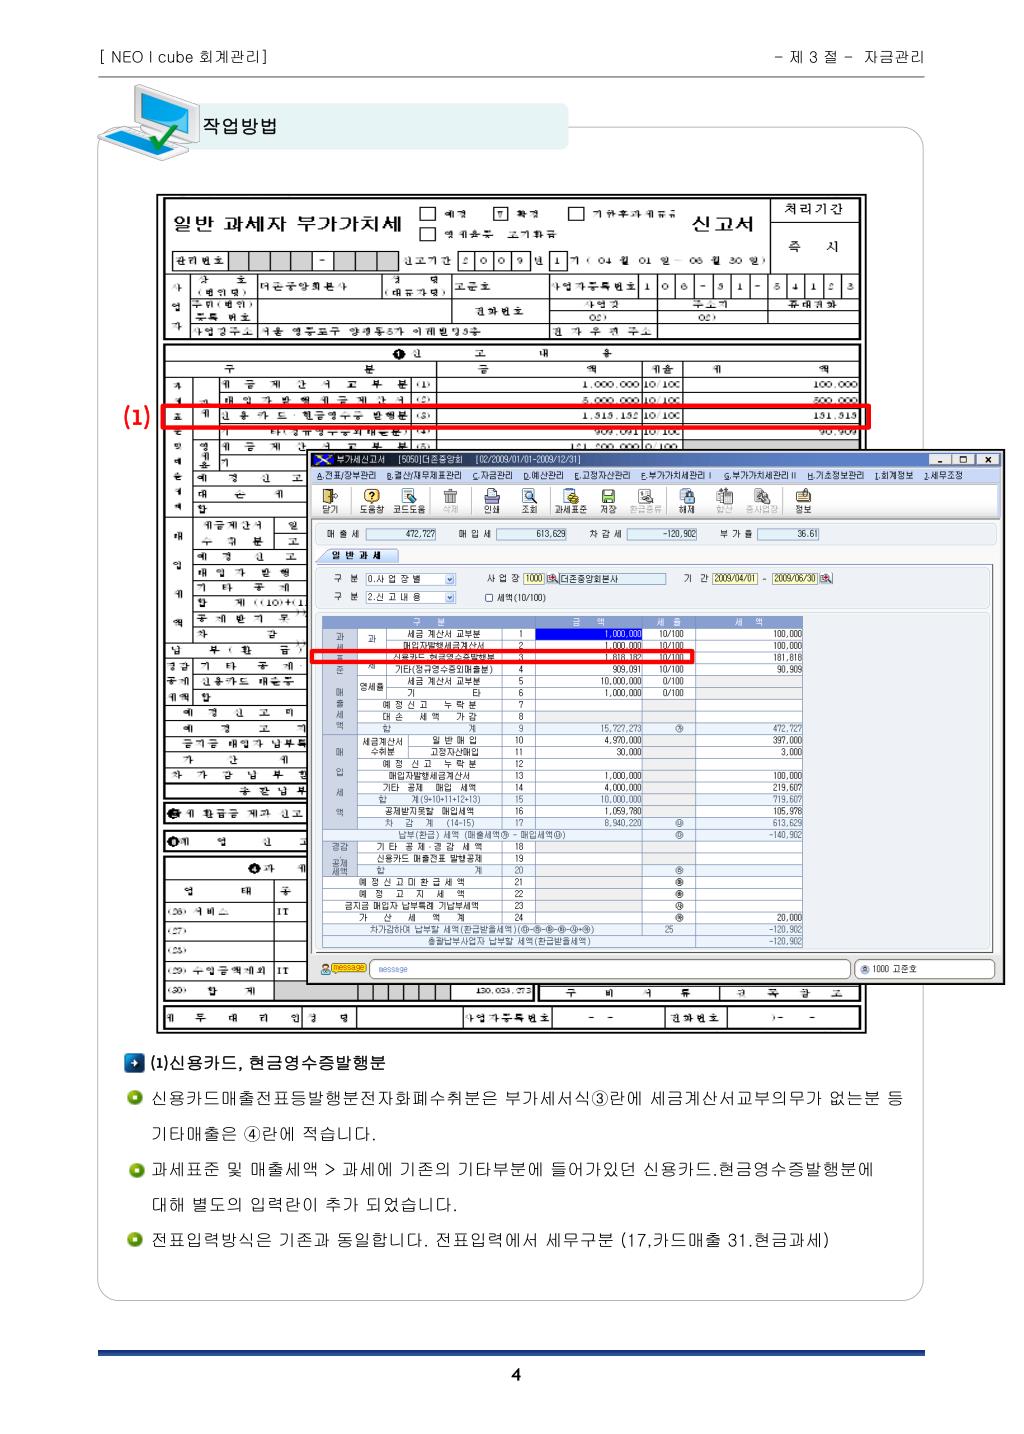1024x1434 pixels.
Task: Select highlighted 1,000,000 cell in row 1
Action: click(x=589, y=634)
